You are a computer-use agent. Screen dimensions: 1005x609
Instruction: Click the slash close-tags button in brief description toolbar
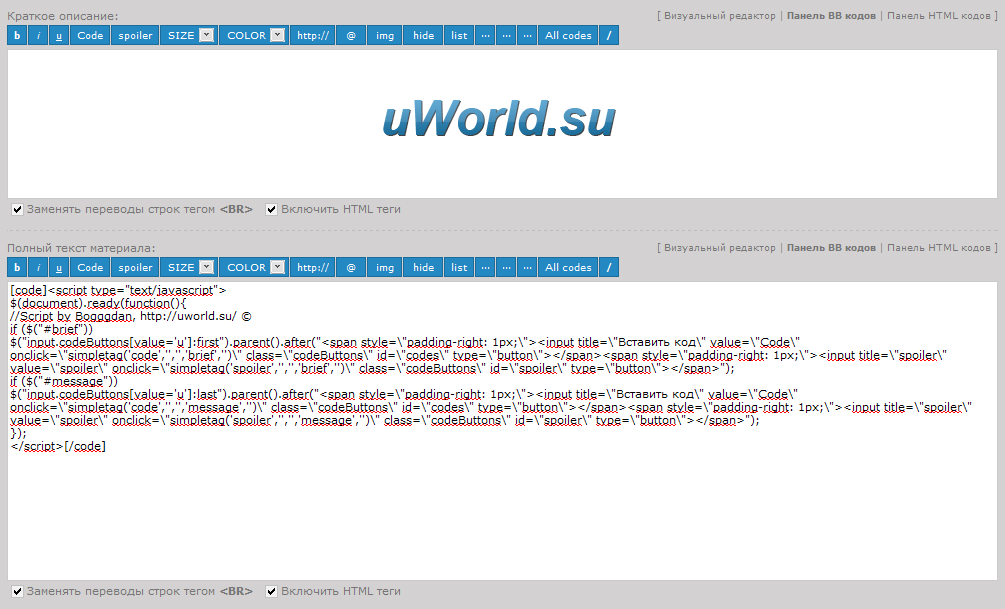tap(609, 35)
